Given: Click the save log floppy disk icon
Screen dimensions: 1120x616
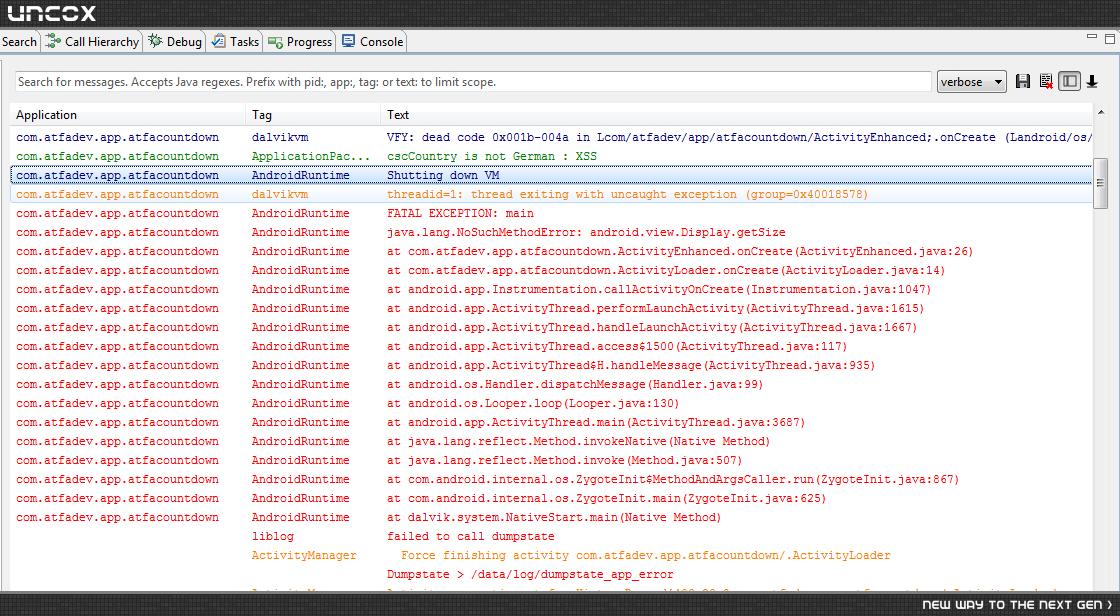Looking at the screenshot, I should (1023, 81).
